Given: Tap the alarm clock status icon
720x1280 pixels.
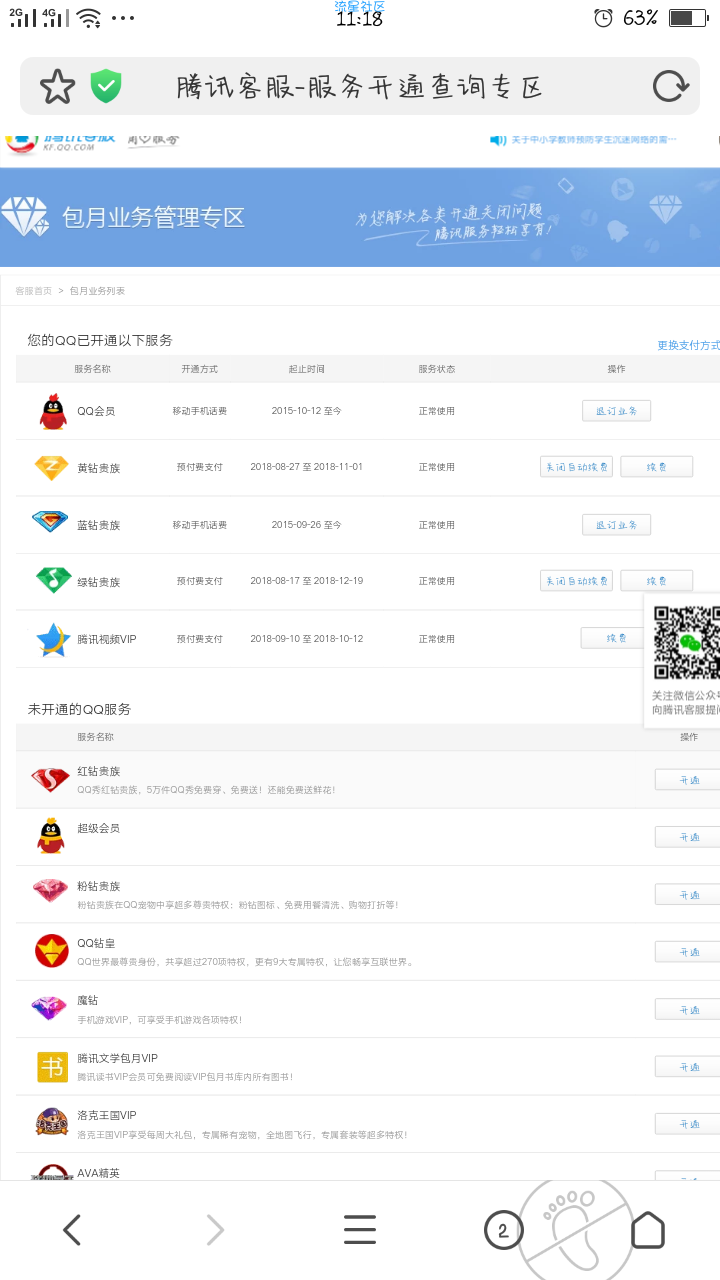Looking at the screenshot, I should (603, 18).
